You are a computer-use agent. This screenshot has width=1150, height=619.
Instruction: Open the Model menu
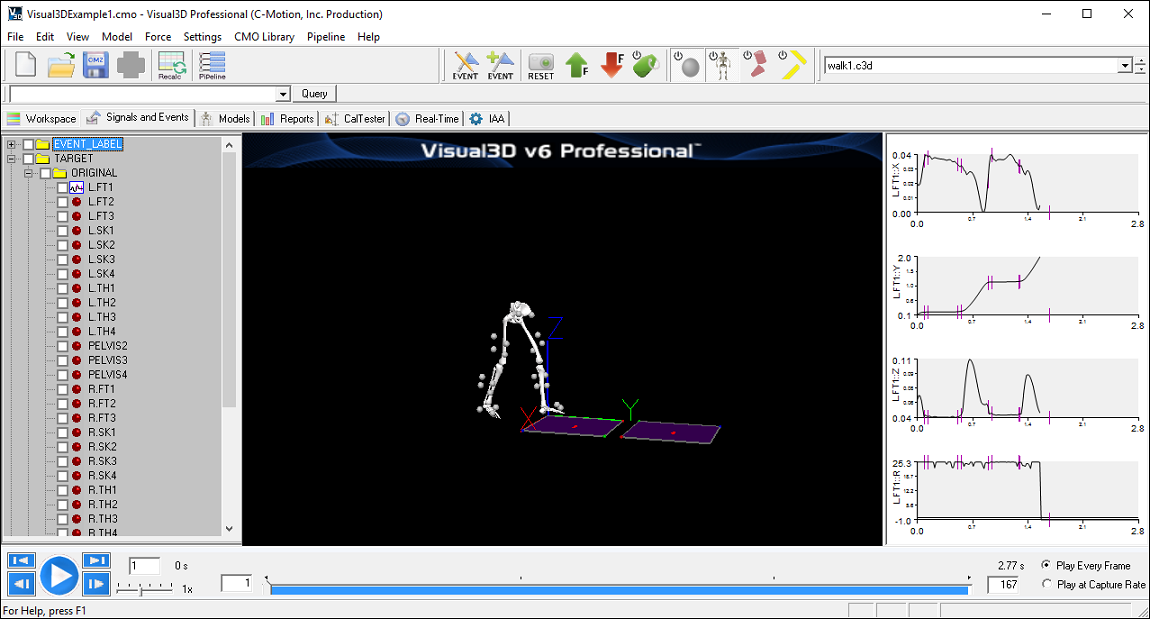pos(117,37)
